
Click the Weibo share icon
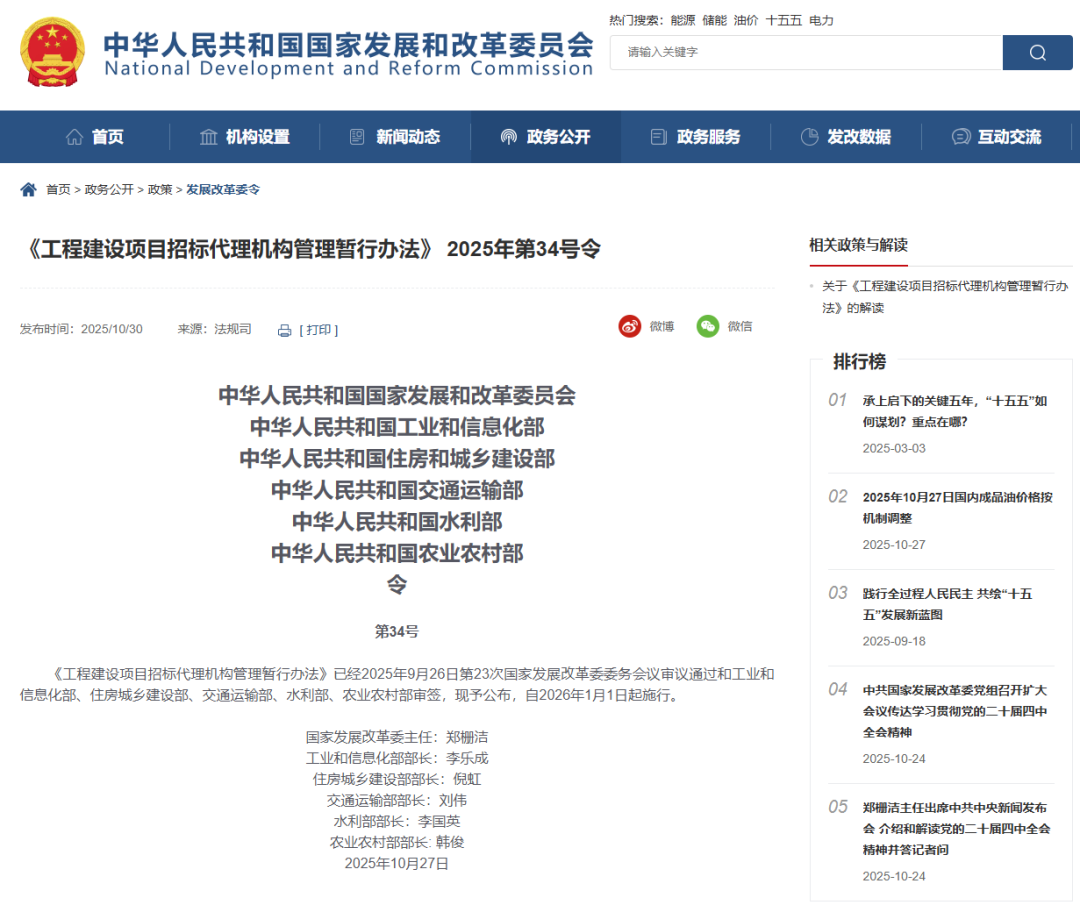click(630, 326)
